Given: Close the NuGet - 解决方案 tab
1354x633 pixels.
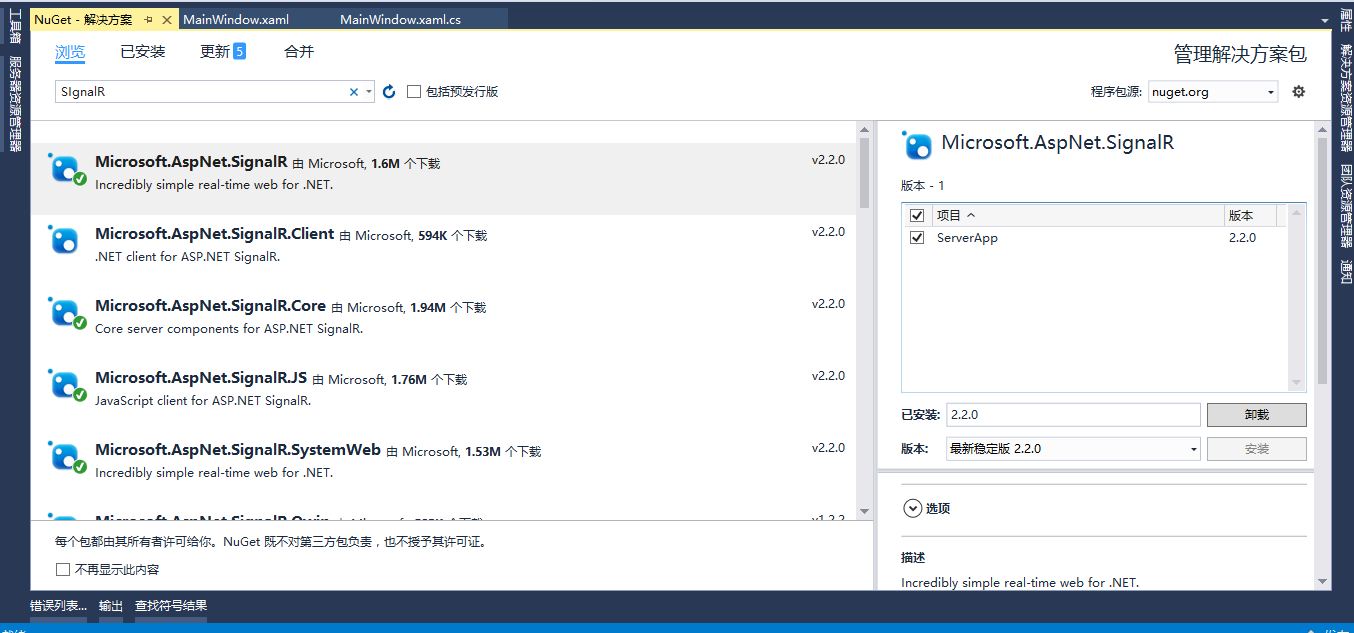Looking at the screenshot, I should (x=166, y=19).
